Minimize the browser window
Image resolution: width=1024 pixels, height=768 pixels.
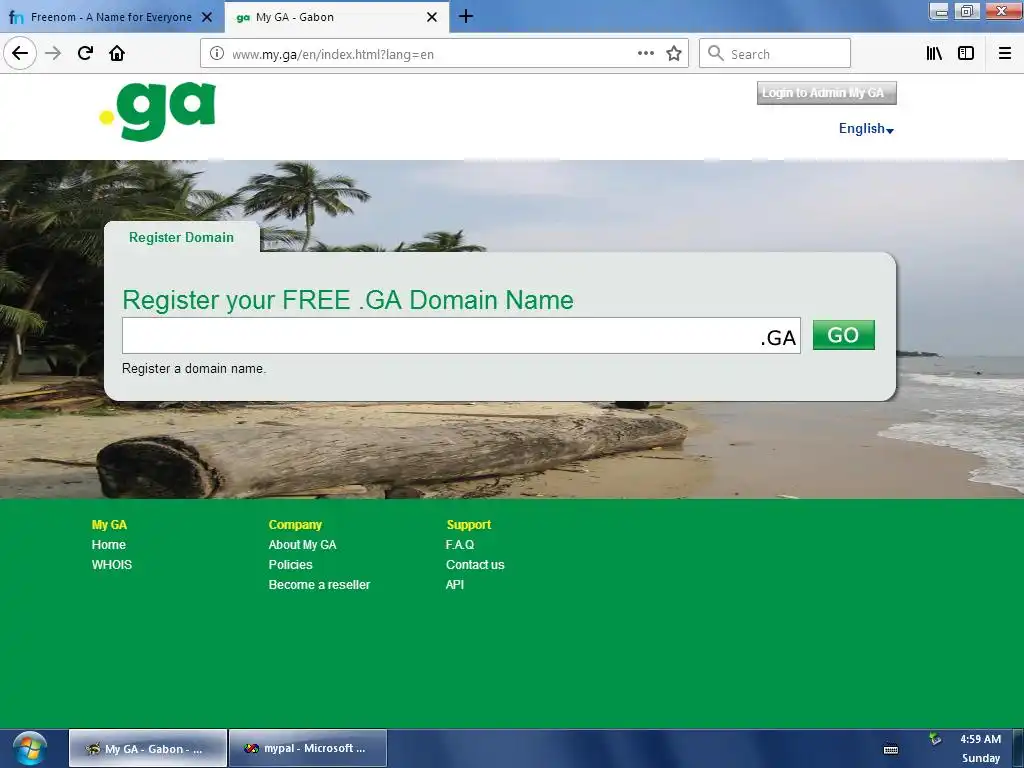pos(940,11)
